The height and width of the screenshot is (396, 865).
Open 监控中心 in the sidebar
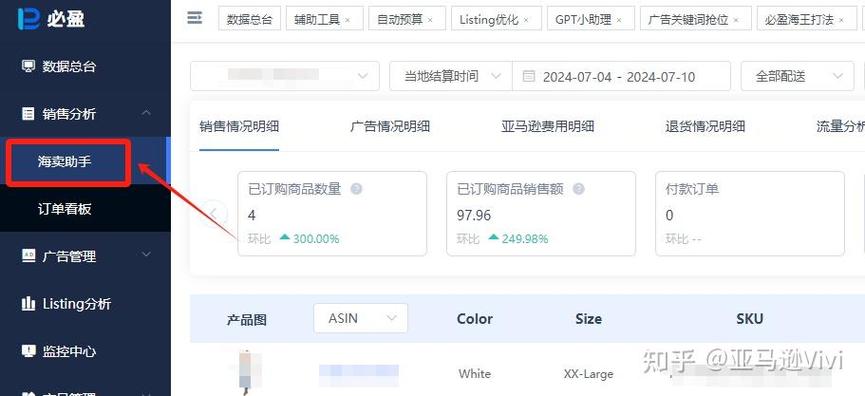(x=70, y=351)
